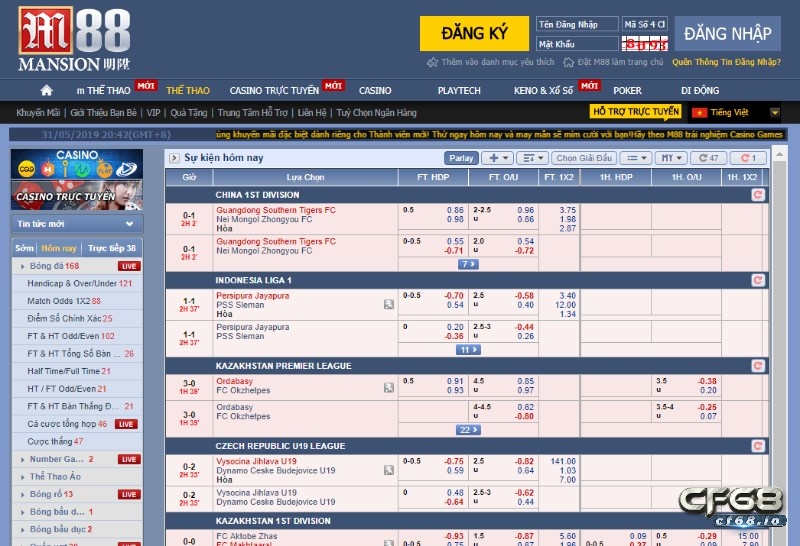The image size is (800, 546).
Task: Click the ĐĂNG NHẬP login button
Action: coord(728,34)
